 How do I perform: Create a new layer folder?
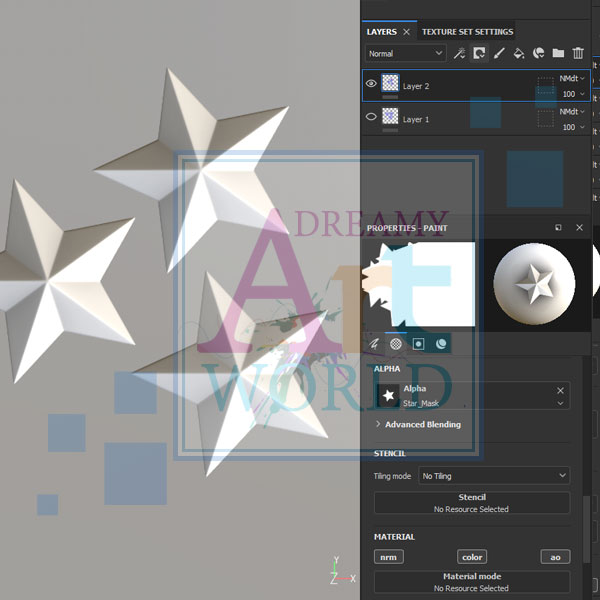click(x=558, y=53)
